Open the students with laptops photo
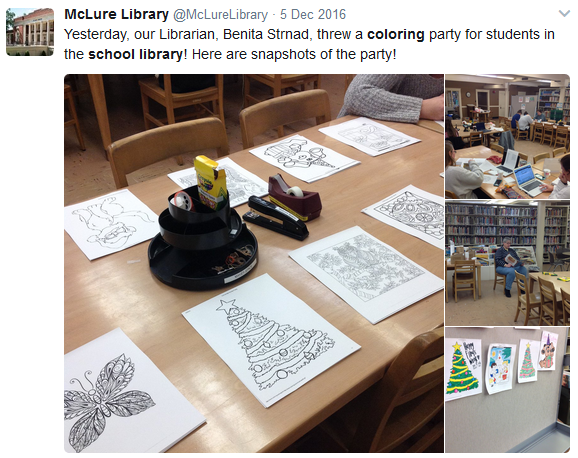Screen dimensions: 578x458 [508, 136]
